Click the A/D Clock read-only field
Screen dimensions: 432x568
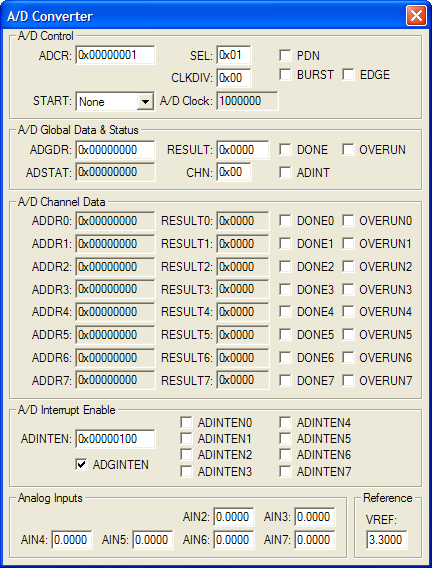point(247,101)
